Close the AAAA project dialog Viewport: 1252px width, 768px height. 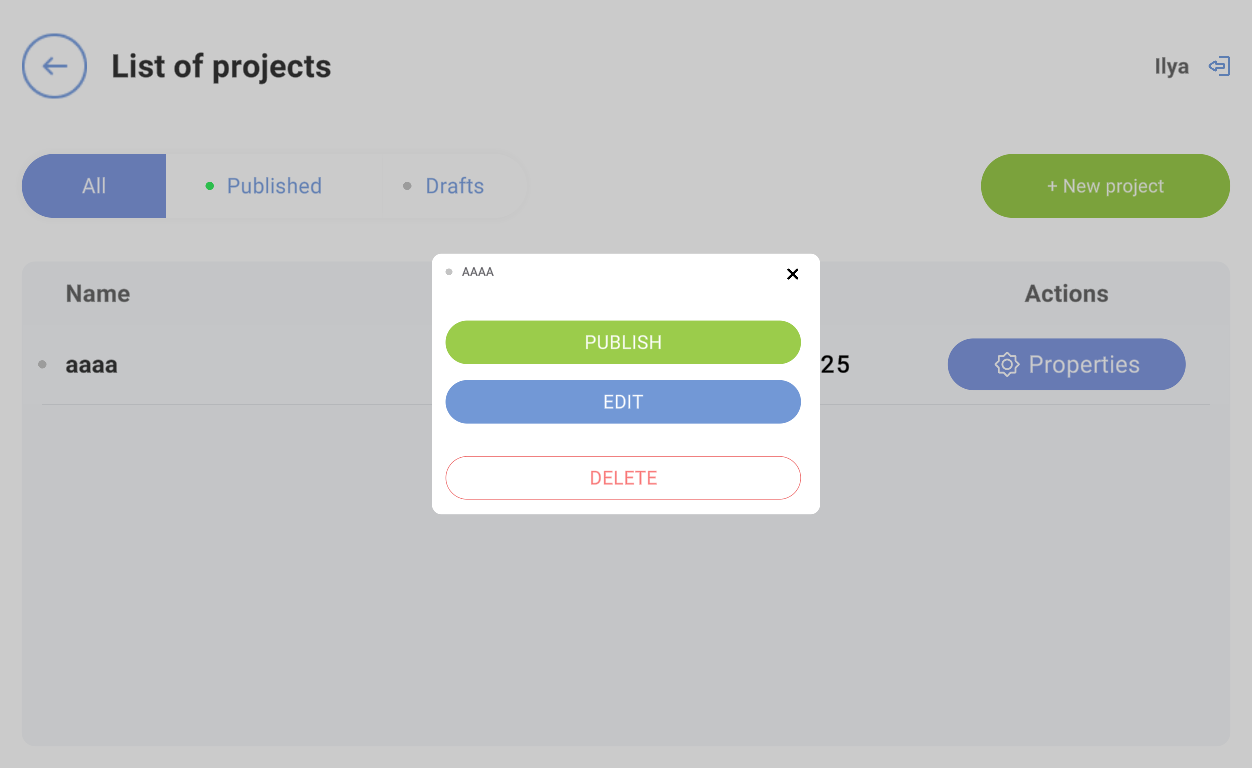pos(793,274)
